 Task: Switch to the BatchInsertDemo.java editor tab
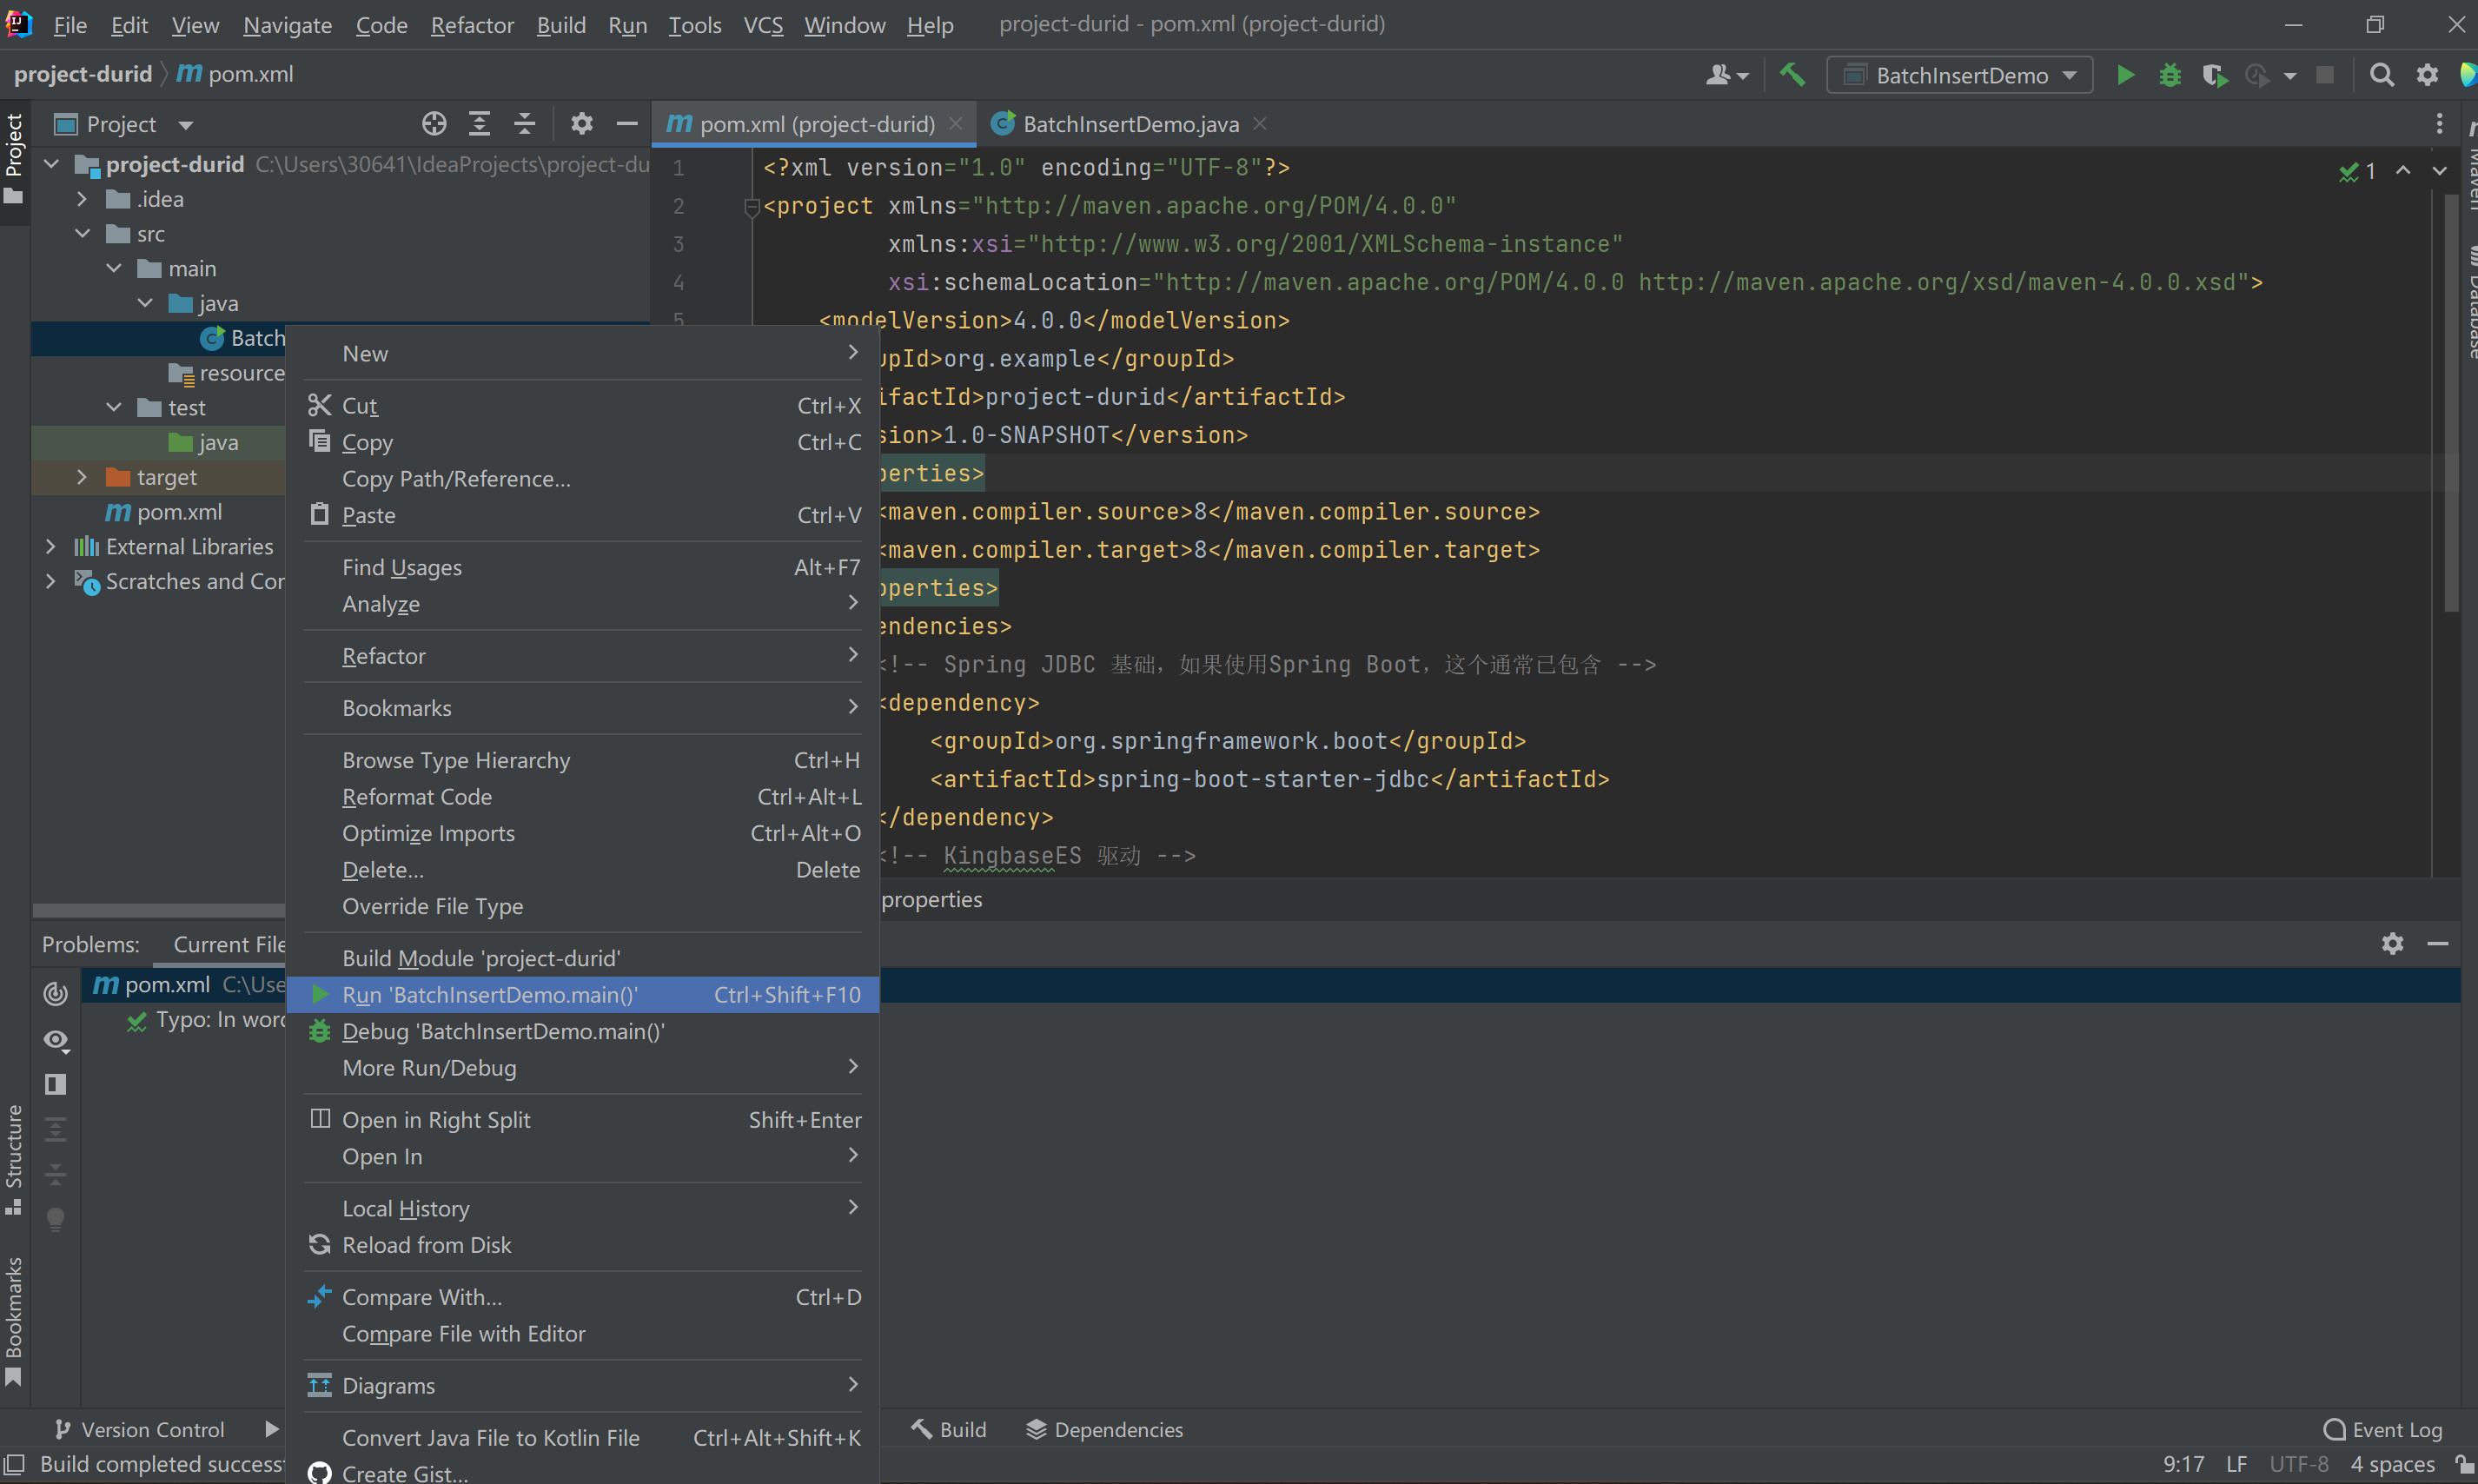tap(1129, 124)
